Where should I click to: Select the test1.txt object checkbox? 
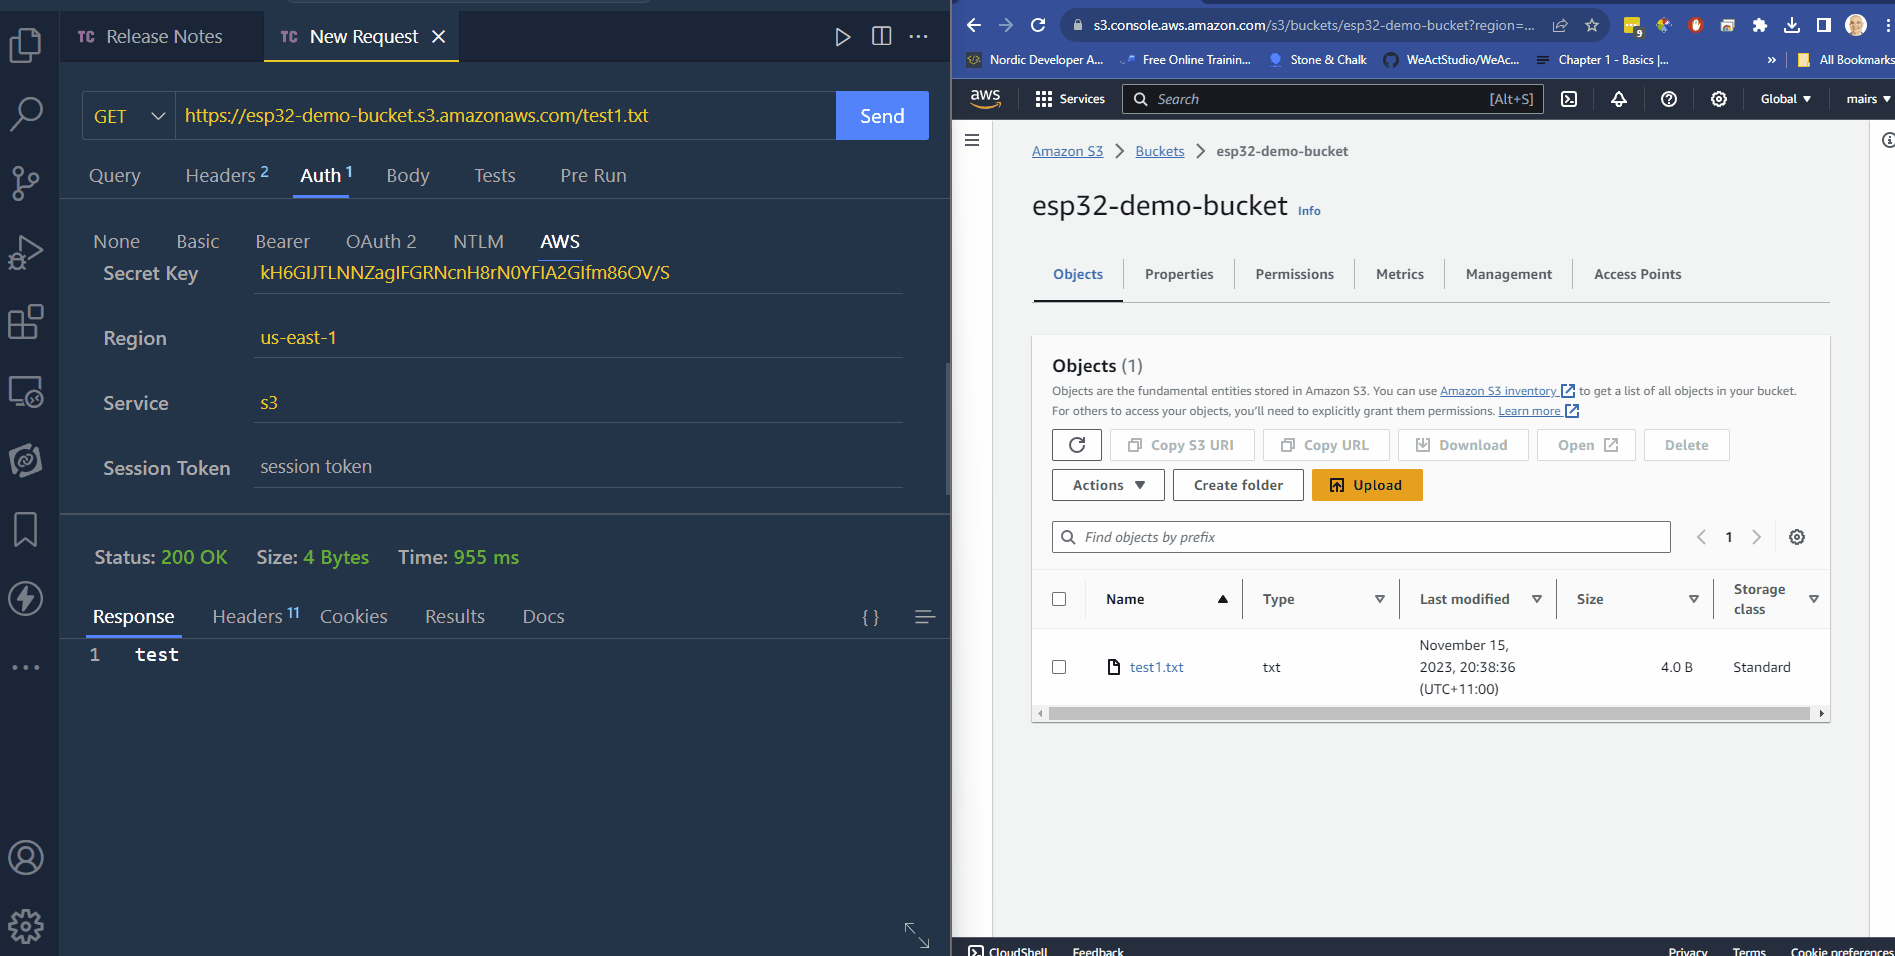pyautogui.click(x=1059, y=667)
